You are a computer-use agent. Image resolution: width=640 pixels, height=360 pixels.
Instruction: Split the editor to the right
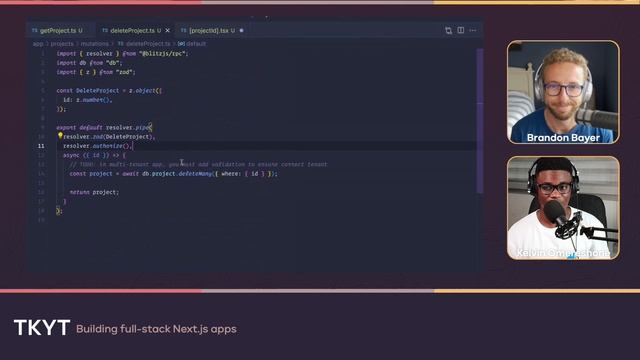click(461, 30)
